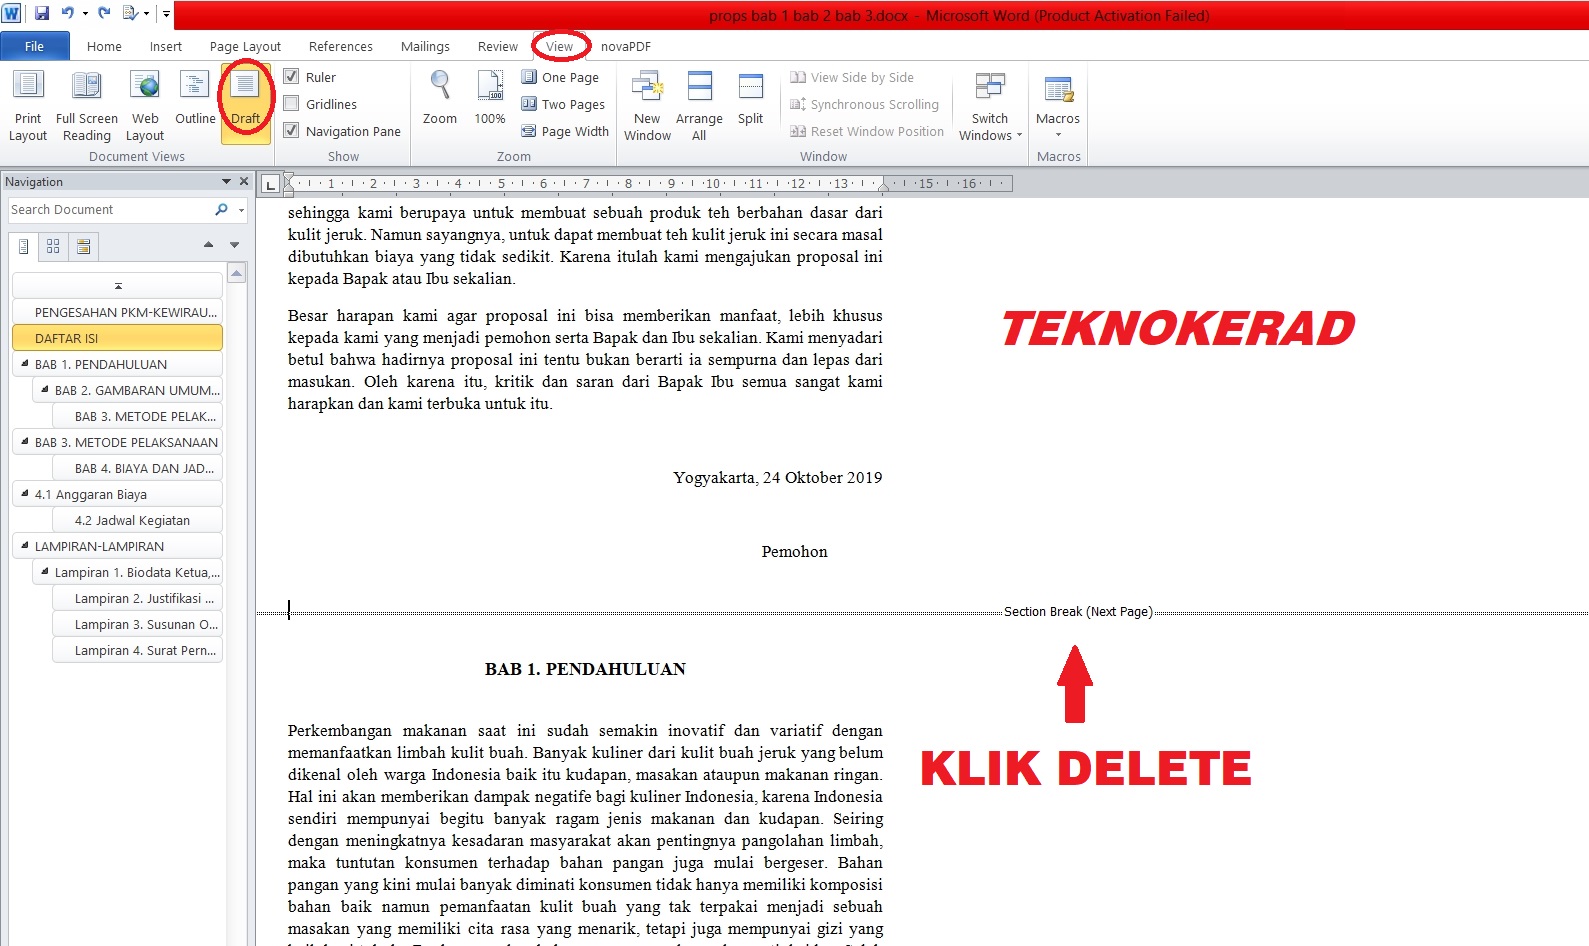The width and height of the screenshot is (1589, 946).
Task: Click the Save icon in quick access toolbar
Action: [x=42, y=13]
